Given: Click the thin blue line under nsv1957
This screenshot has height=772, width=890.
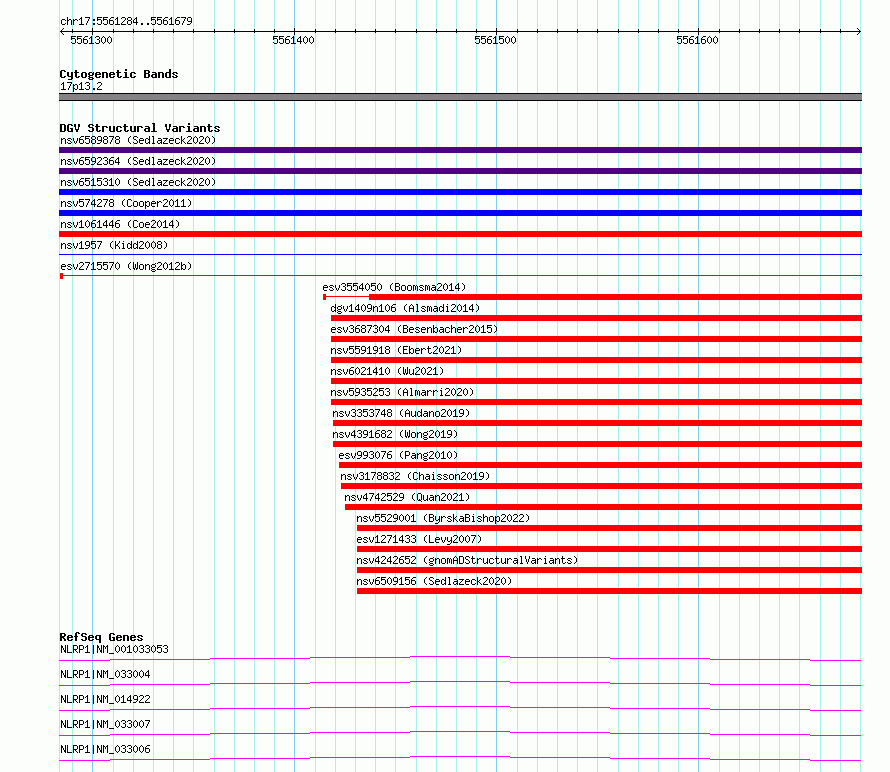Looking at the screenshot, I should pyautogui.click(x=460, y=255).
